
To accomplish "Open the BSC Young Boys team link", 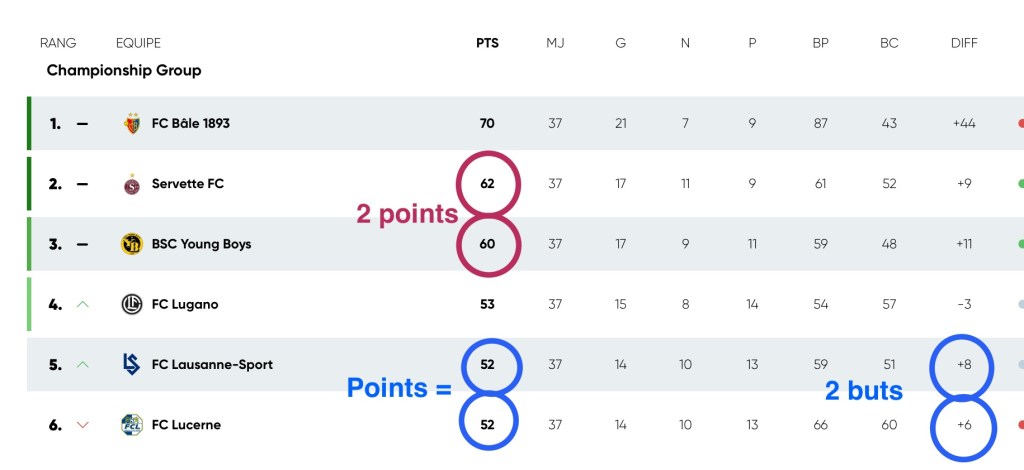I will tap(201, 244).
